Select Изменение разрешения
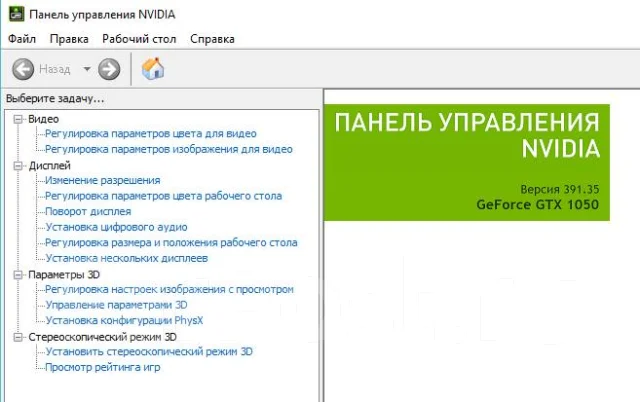Screen dimensions: 640x402 coord(102,180)
